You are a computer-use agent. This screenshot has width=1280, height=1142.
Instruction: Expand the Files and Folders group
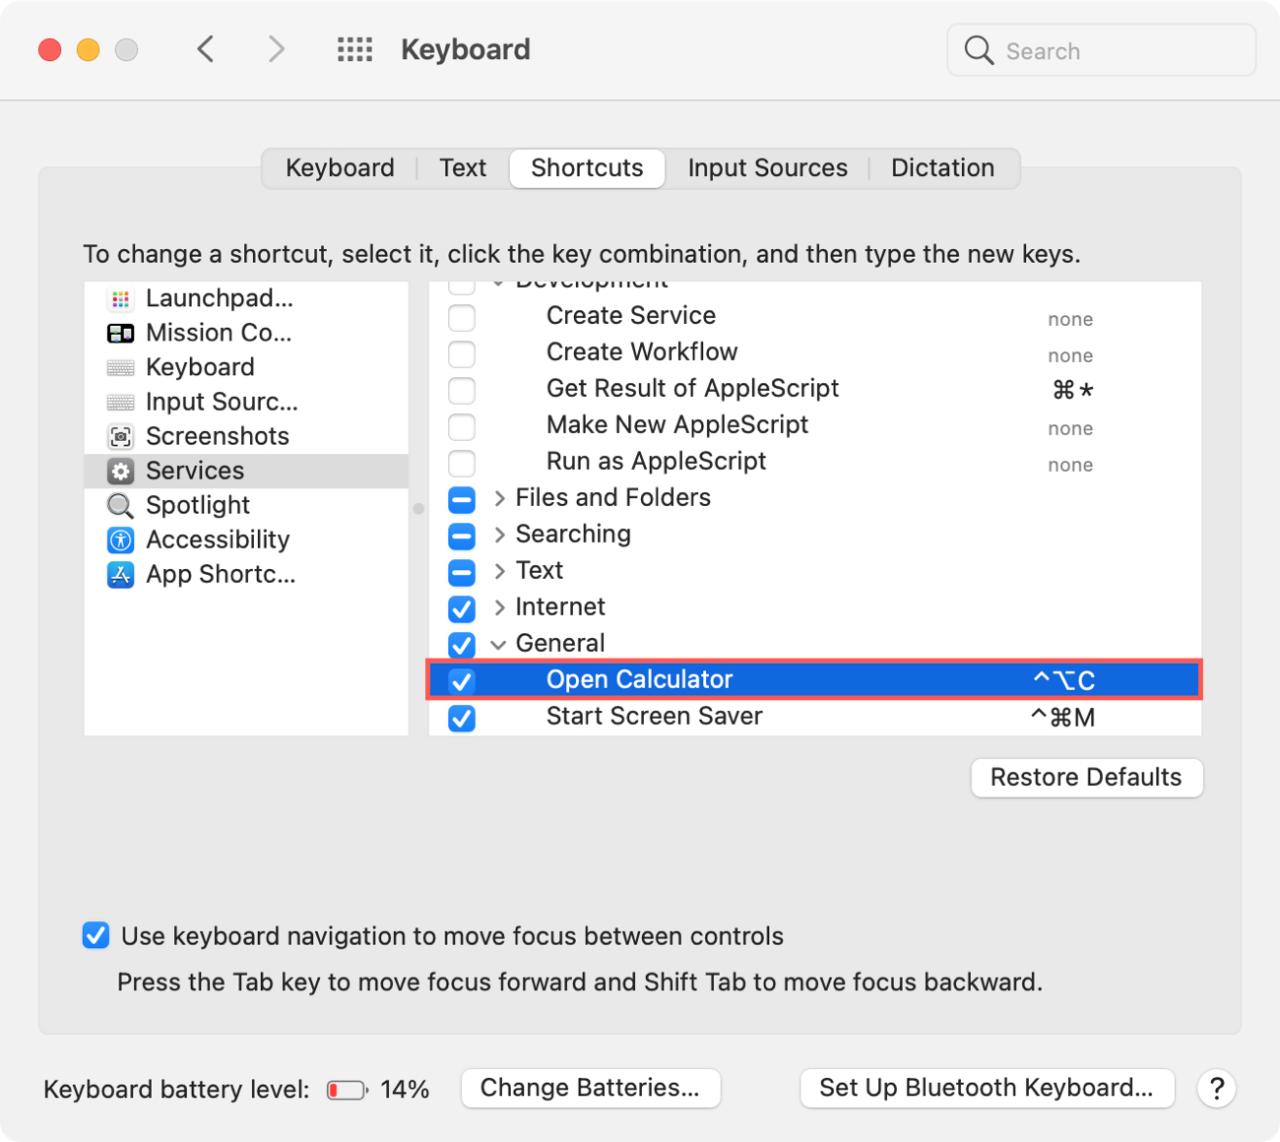click(499, 498)
